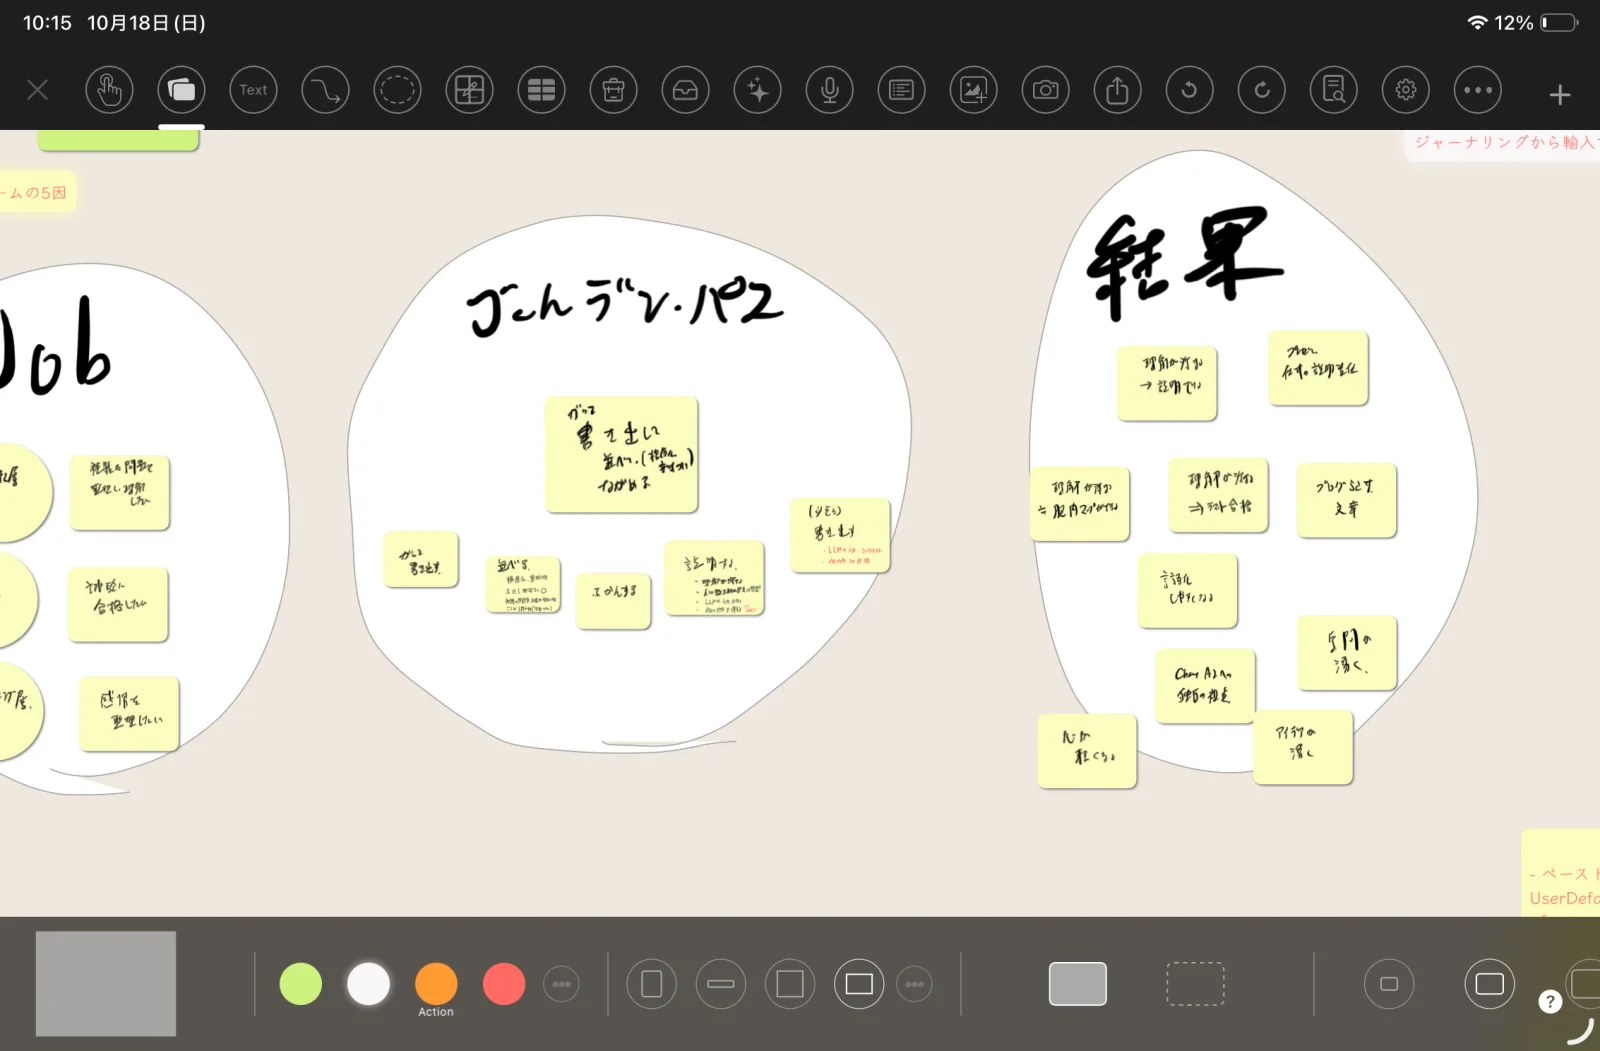Image resolution: width=1600 pixels, height=1051 pixels.
Task: Close the editor with the X icon
Action: (x=38, y=90)
